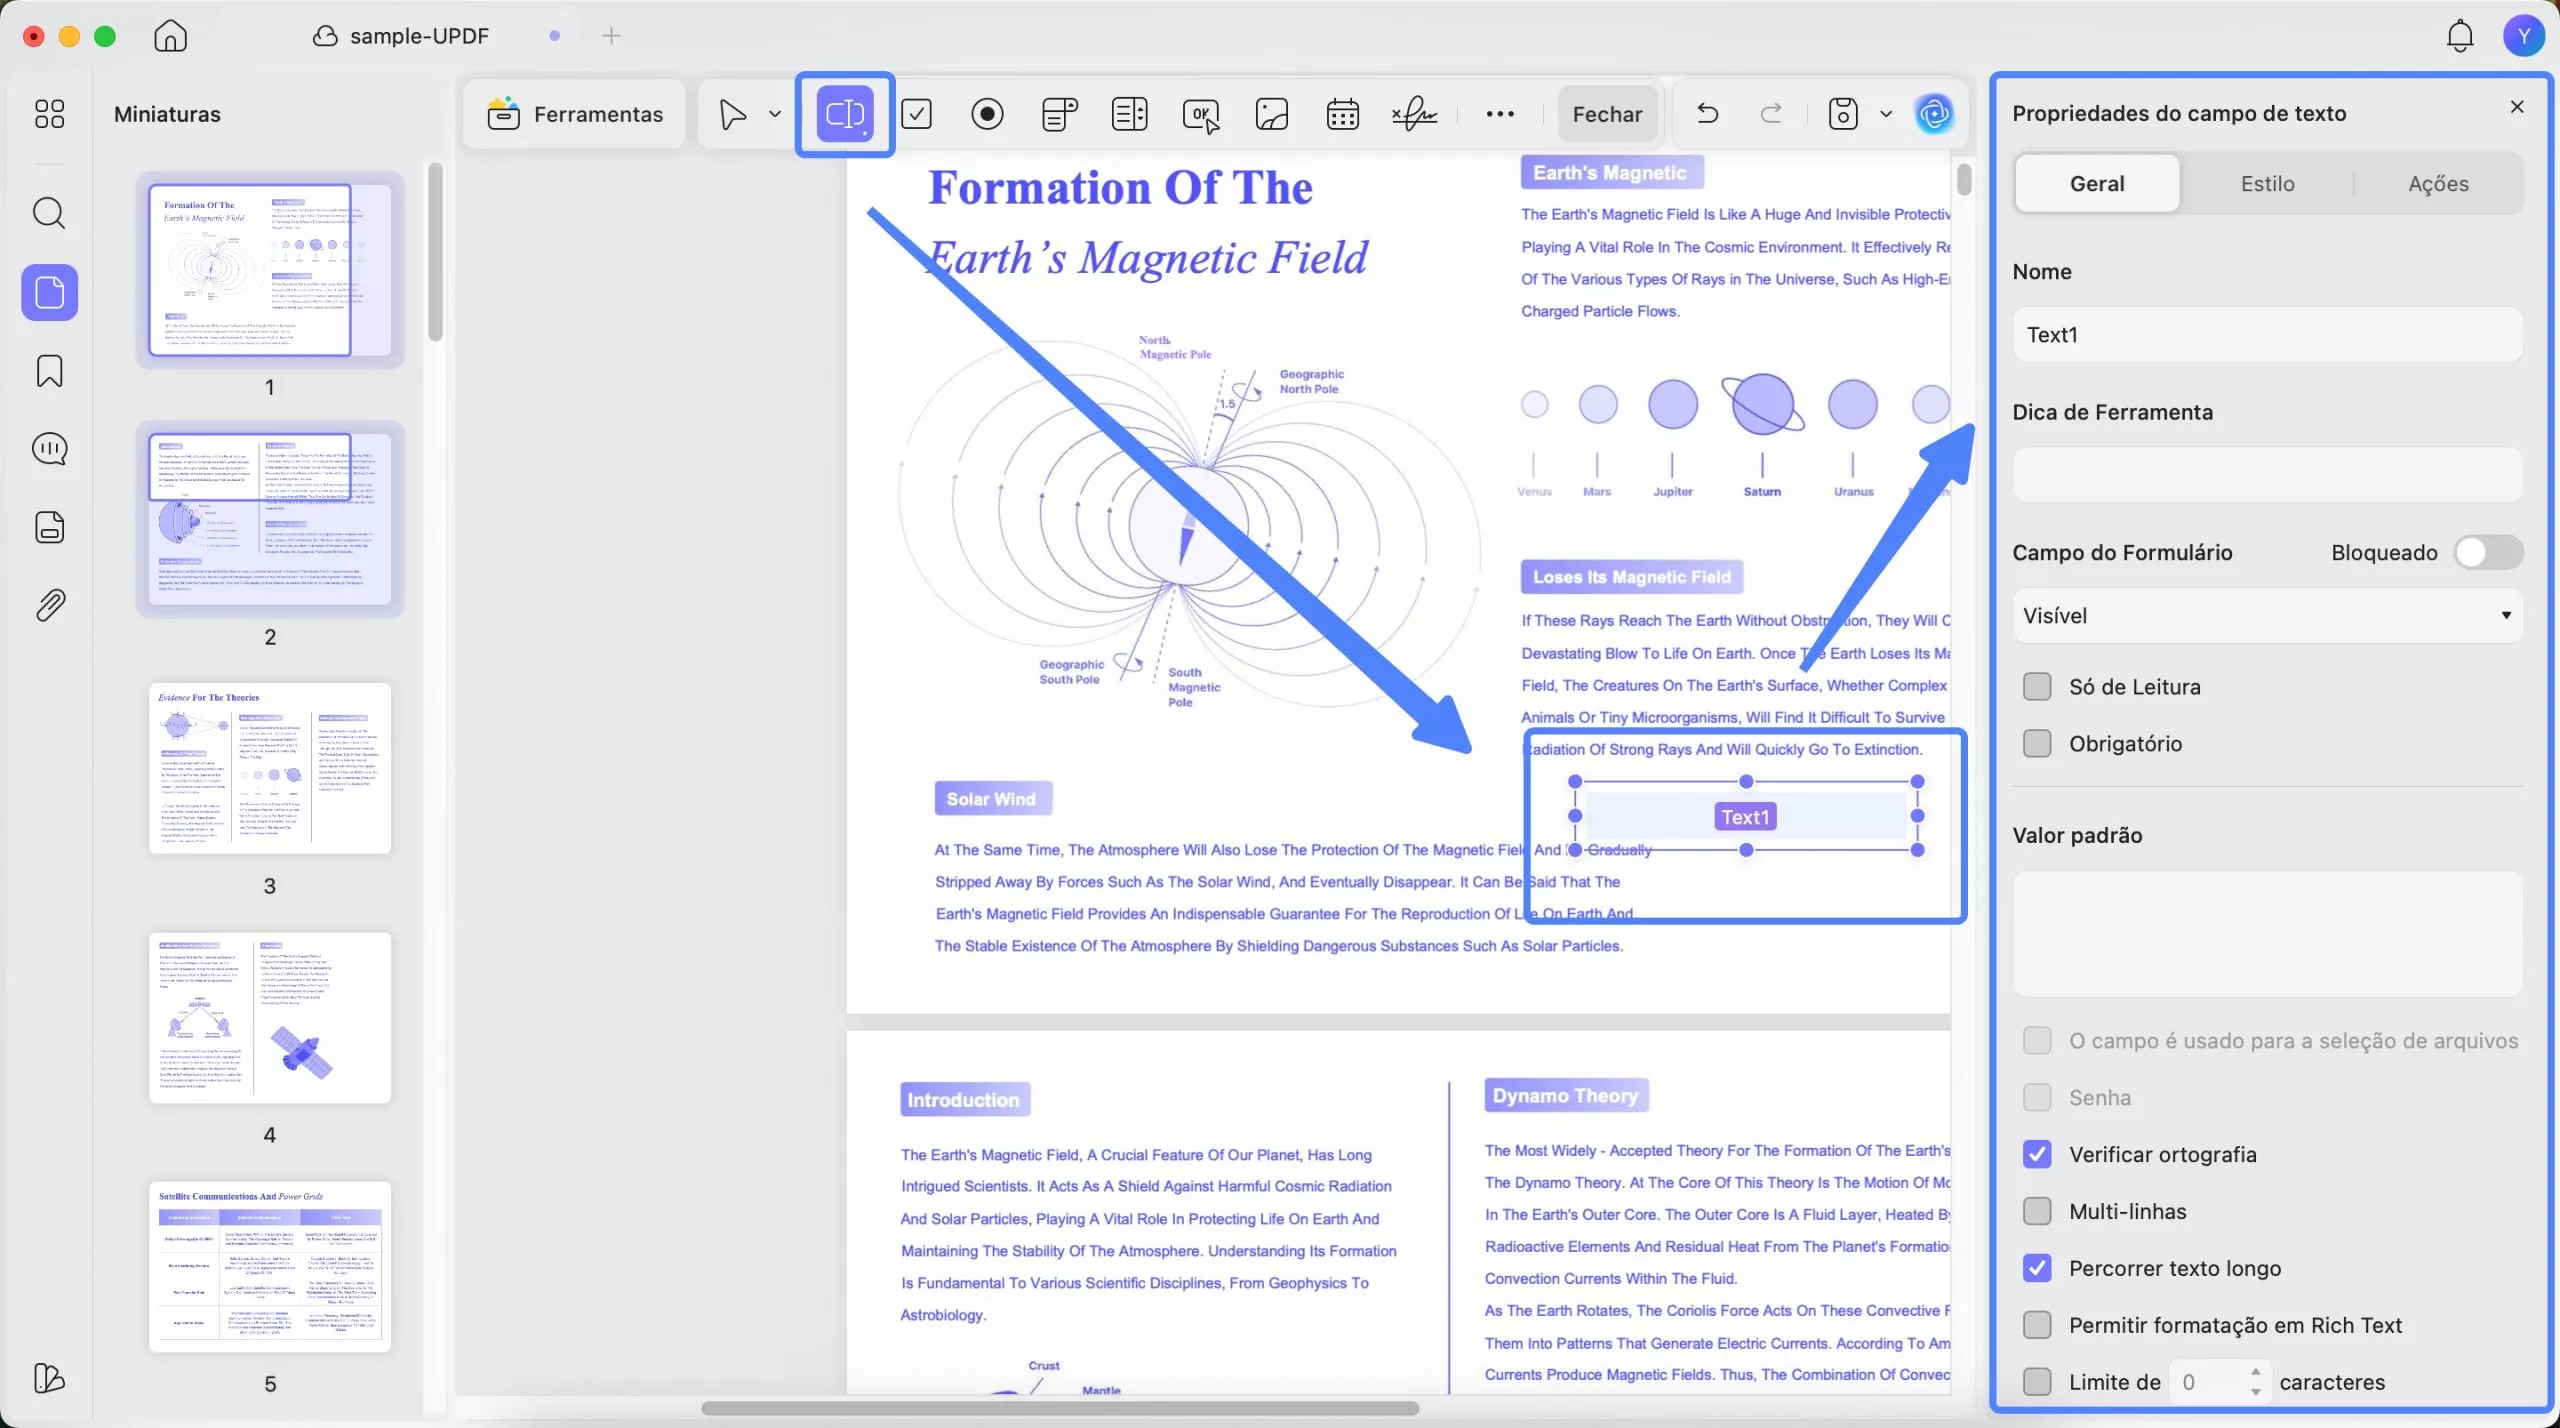Click the document horizontal scrollbar
Image resolution: width=2560 pixels, height=1428 pixels.
1060,1408
